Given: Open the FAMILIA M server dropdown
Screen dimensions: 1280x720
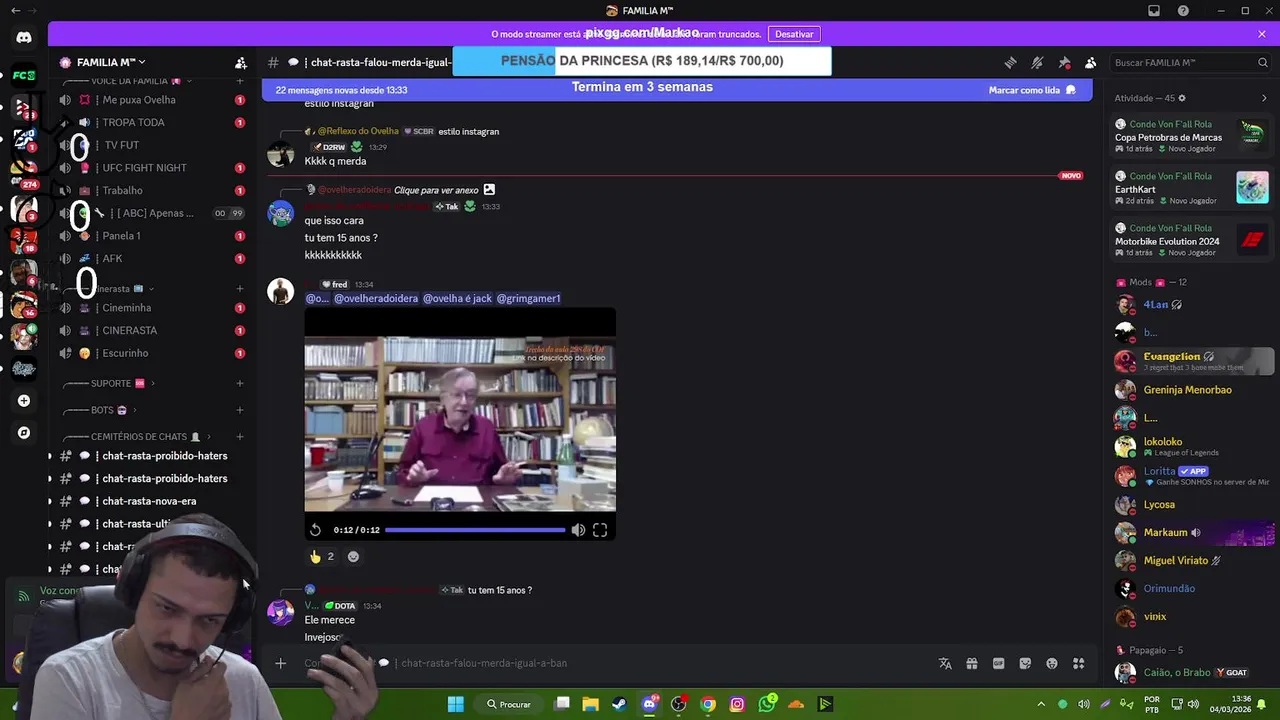Looking at the screenshot, I should (111, 62).
